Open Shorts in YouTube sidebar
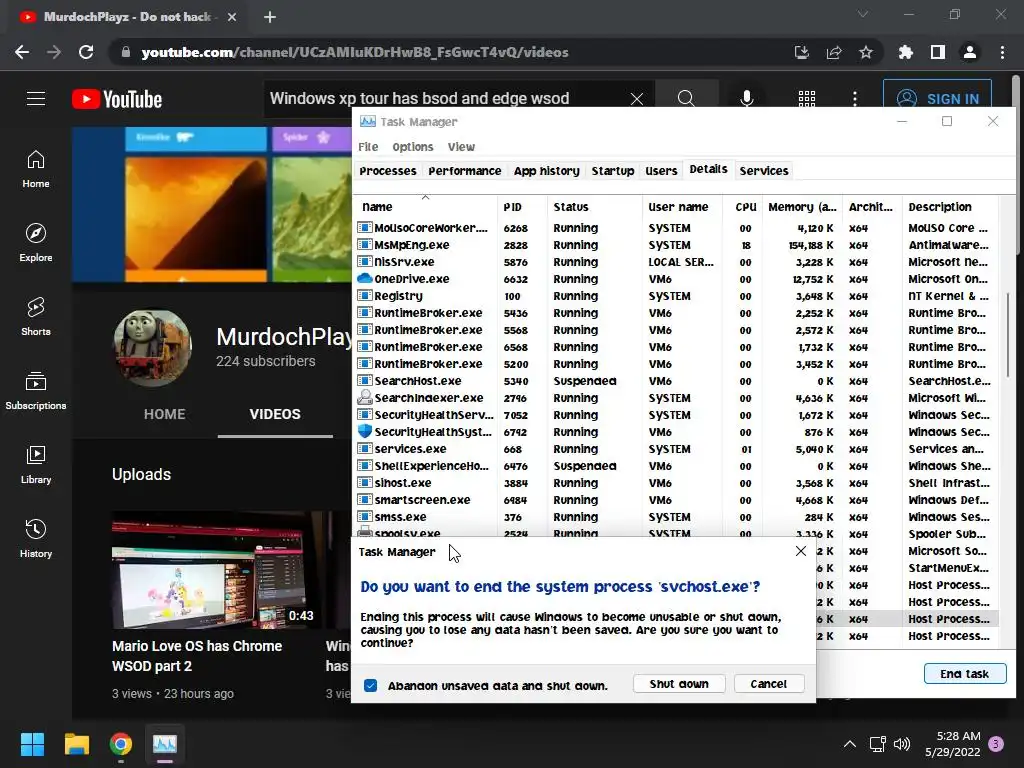 (x=36, y=317)
